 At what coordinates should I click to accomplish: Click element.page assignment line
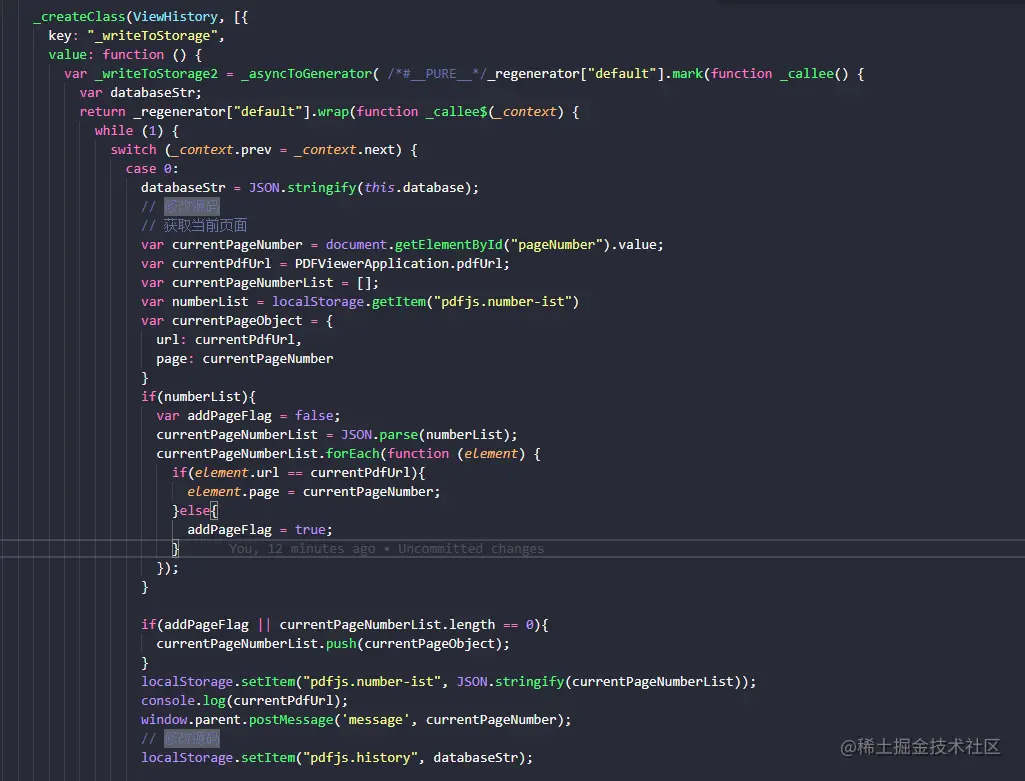[x=314, y=491]
